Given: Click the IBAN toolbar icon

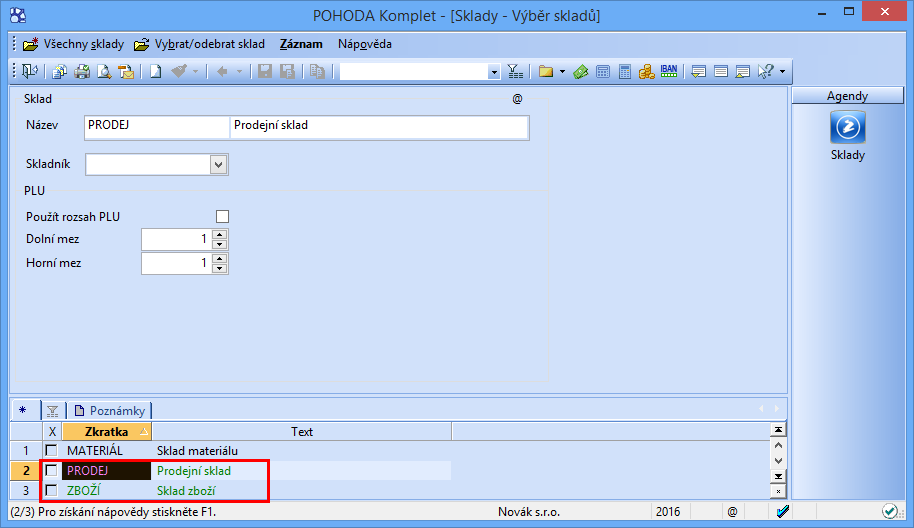Looking at the screenshot, I should (669, 71).
